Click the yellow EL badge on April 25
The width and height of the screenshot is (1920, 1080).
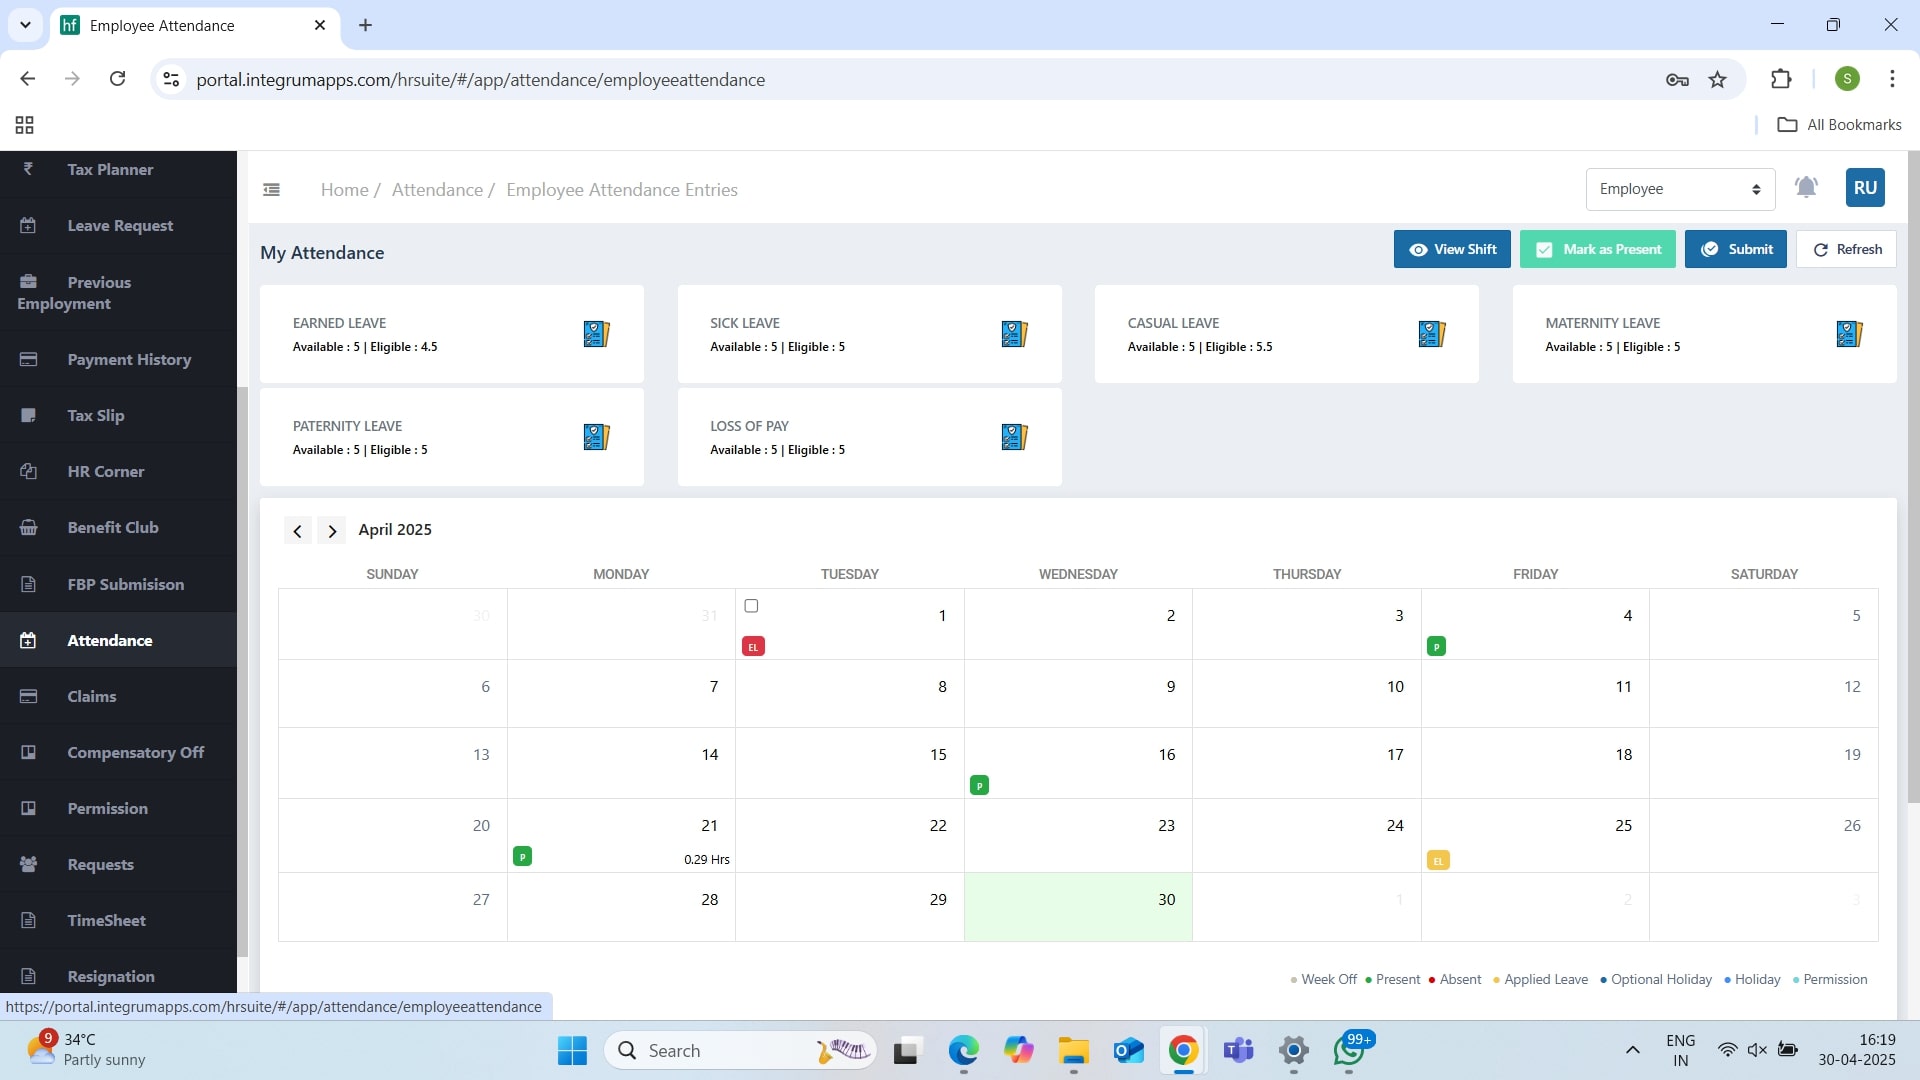1437,860
